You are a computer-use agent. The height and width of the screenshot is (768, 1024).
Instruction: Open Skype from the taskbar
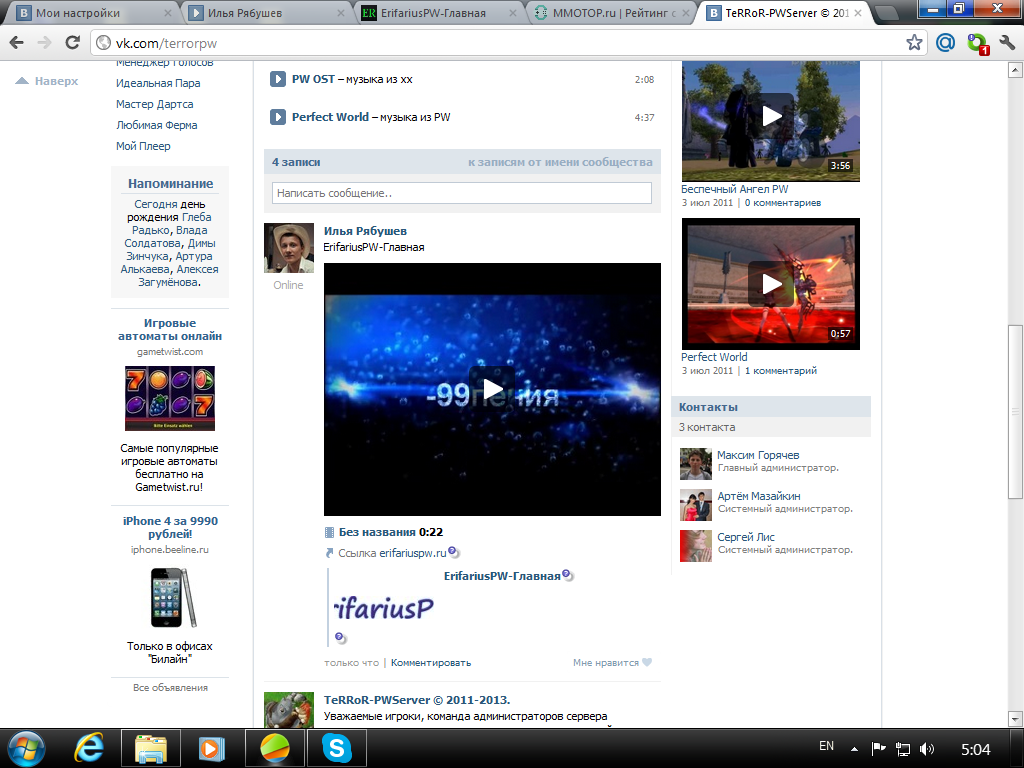(336, 748)
